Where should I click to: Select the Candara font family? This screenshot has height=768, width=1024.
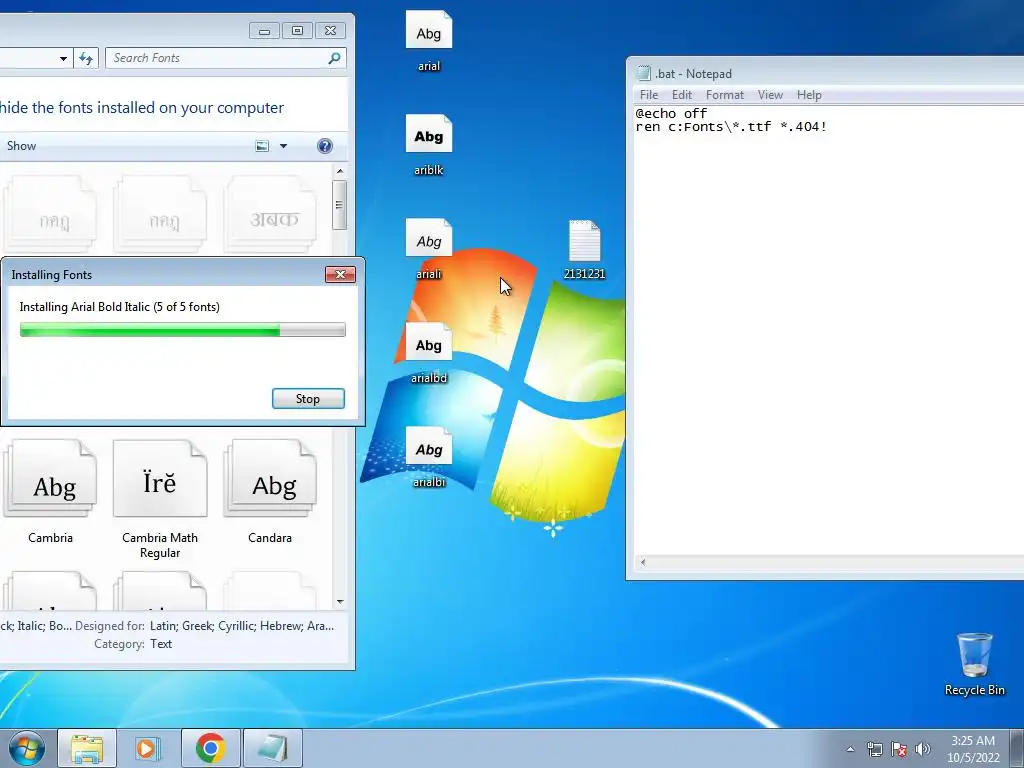tap(270, 492)
